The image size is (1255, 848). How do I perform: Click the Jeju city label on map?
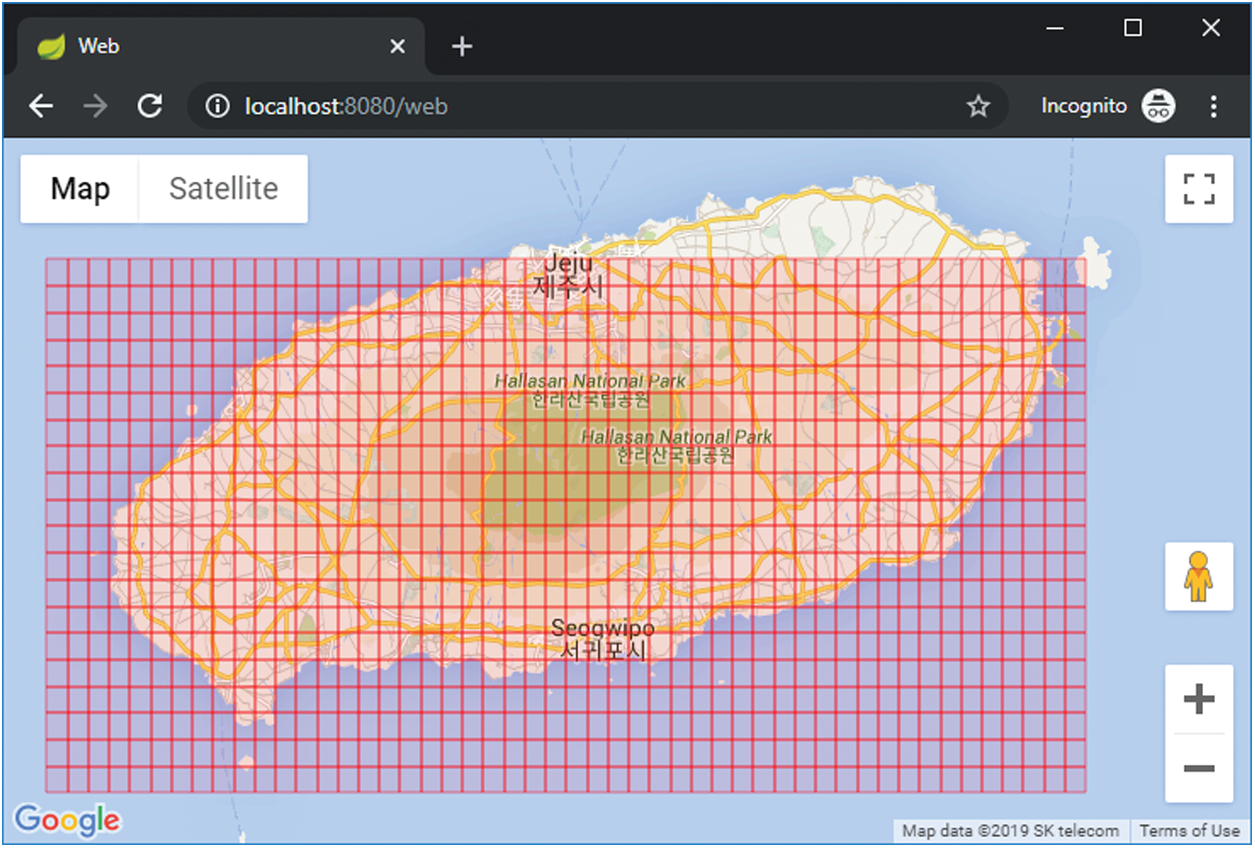click(568, 274)
